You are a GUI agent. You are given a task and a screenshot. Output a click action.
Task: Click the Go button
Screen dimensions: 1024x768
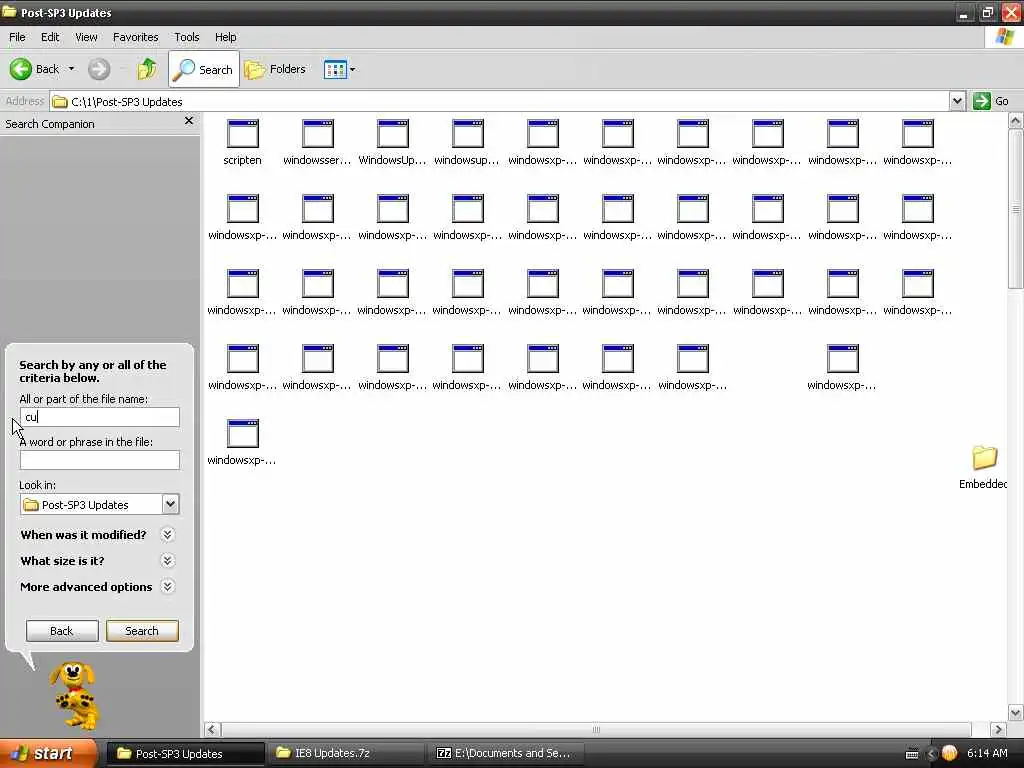tap(991, 101)
